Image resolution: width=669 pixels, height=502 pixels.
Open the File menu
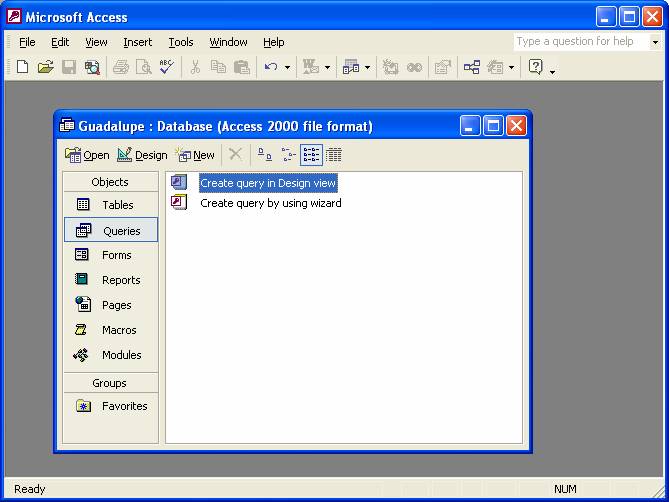(27, 42)
